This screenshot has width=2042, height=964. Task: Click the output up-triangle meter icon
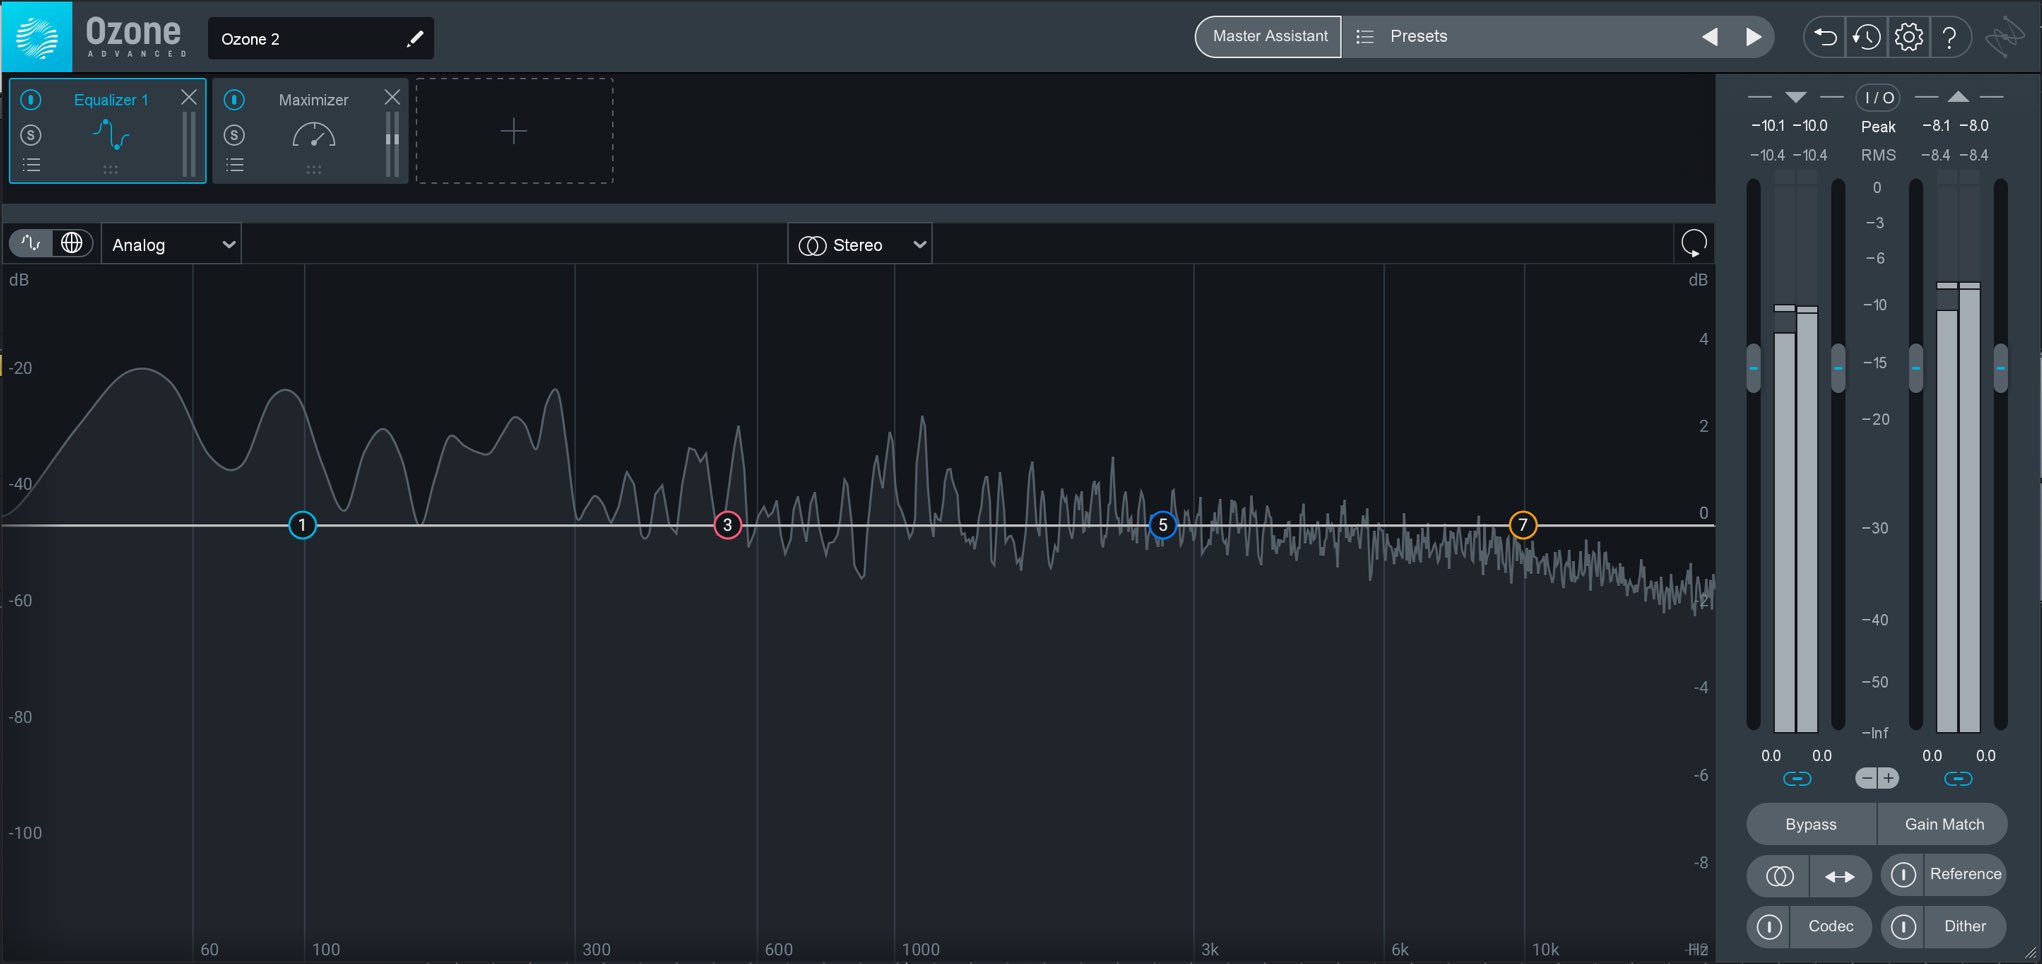point(1958,97)
